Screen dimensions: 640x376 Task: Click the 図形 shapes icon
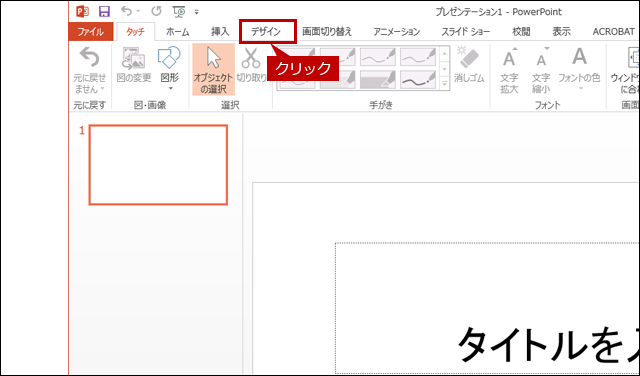(169, 58)
